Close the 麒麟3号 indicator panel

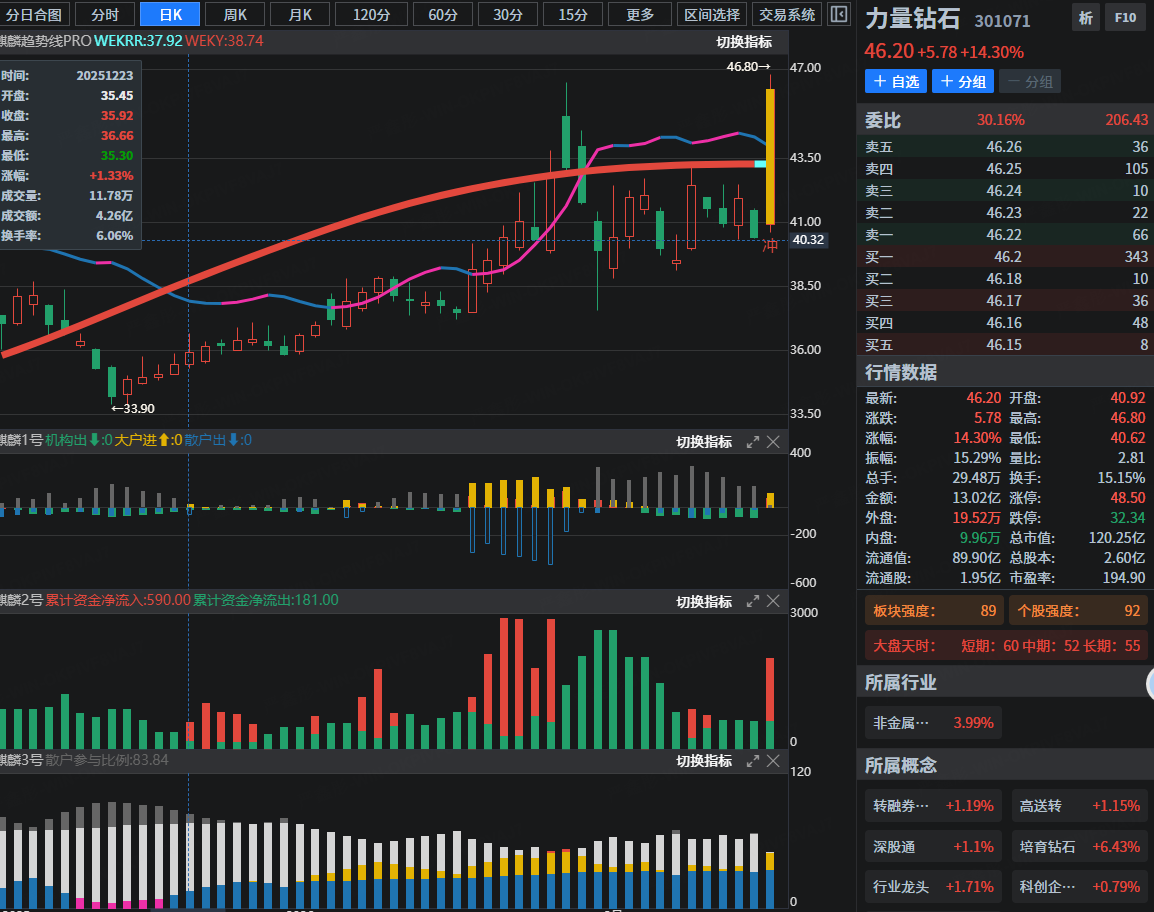coord(773,761)
